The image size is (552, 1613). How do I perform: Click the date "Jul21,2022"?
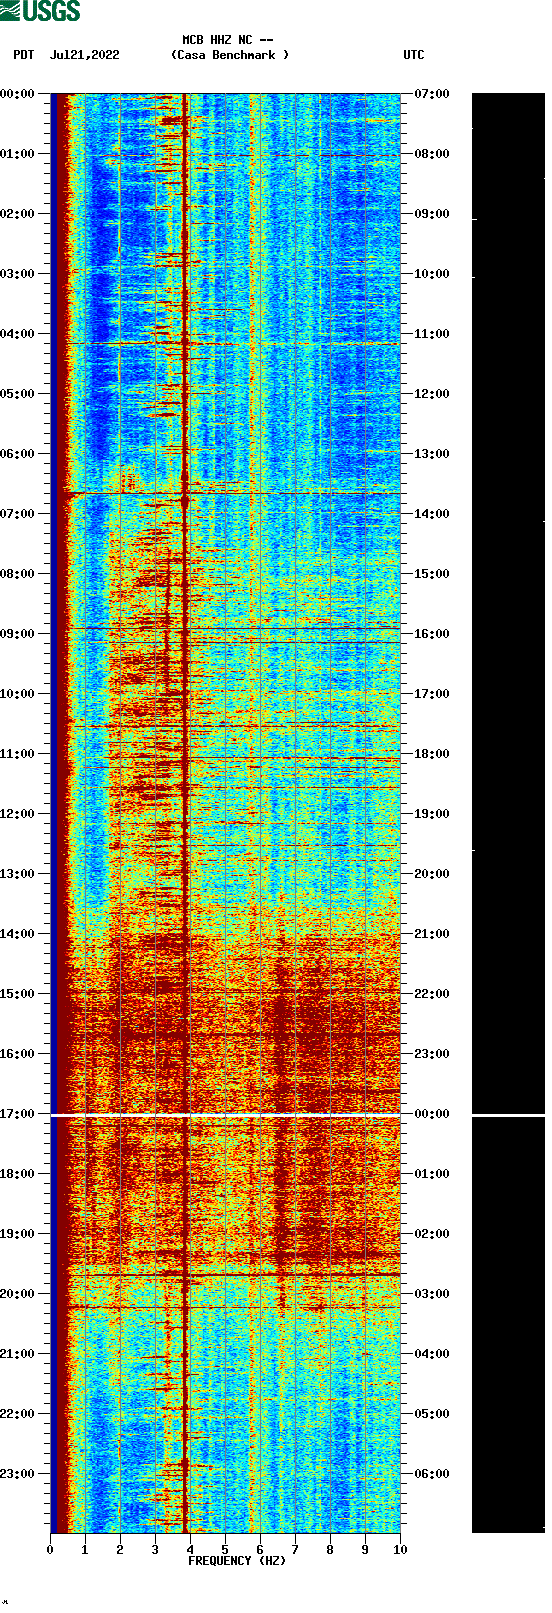pos(84,55)
